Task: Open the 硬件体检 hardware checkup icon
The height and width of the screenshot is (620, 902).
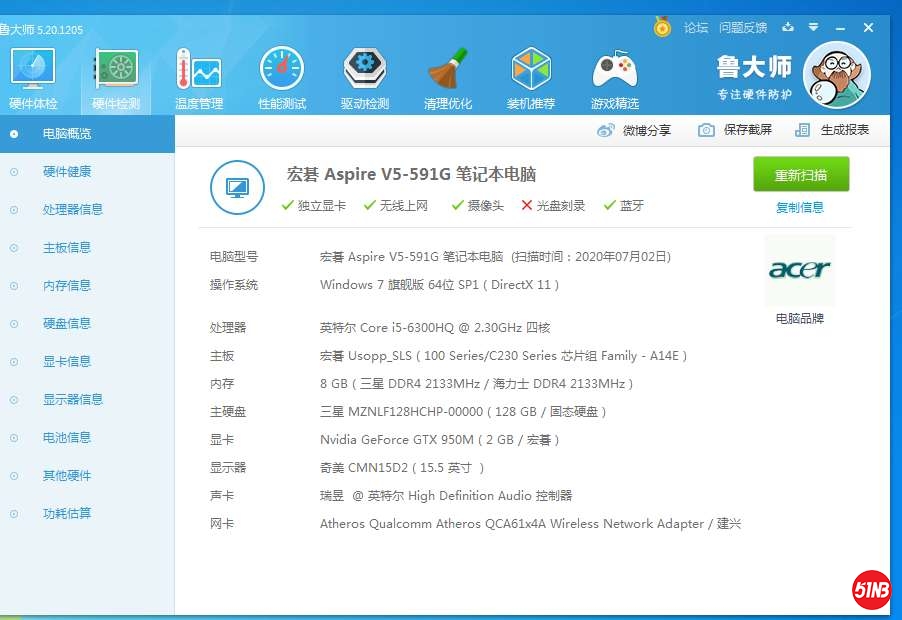Action: point(33,70)
